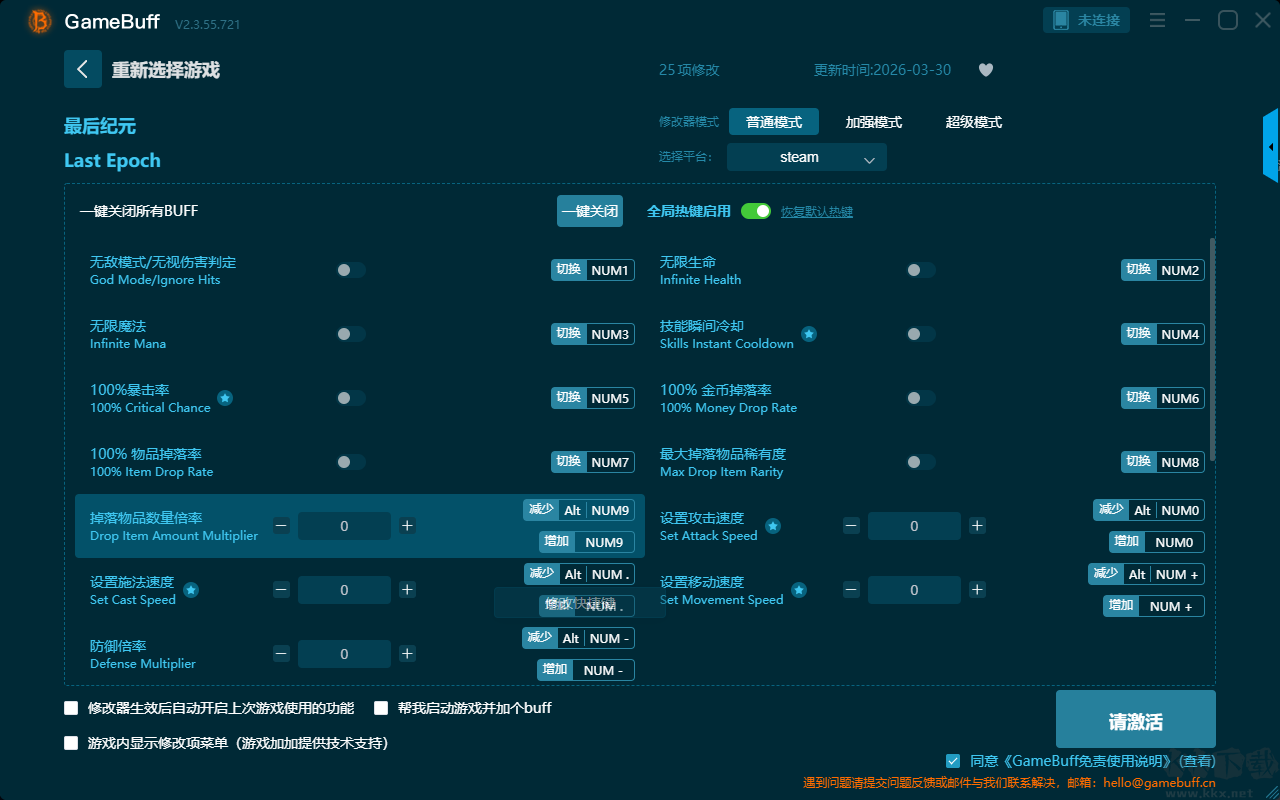Toggle Skills Instant Cooldown switch

pyautogui.click(x=921, y=334)
